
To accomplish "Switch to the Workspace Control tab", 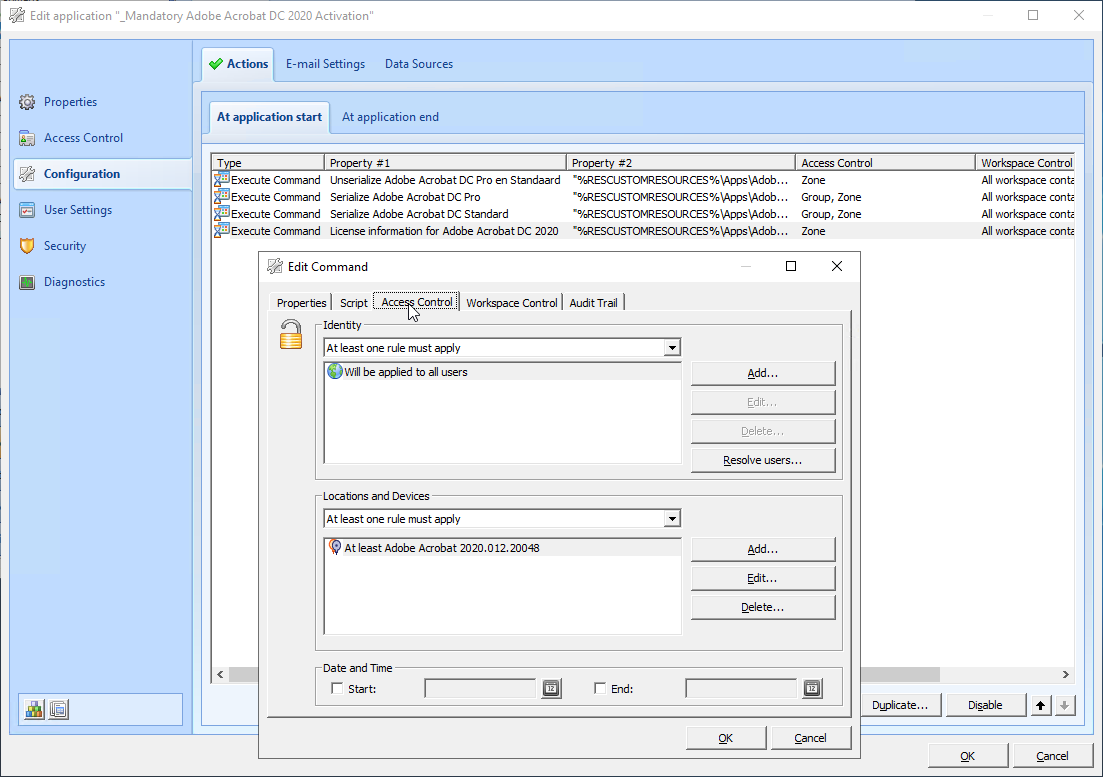I will 511,303.
